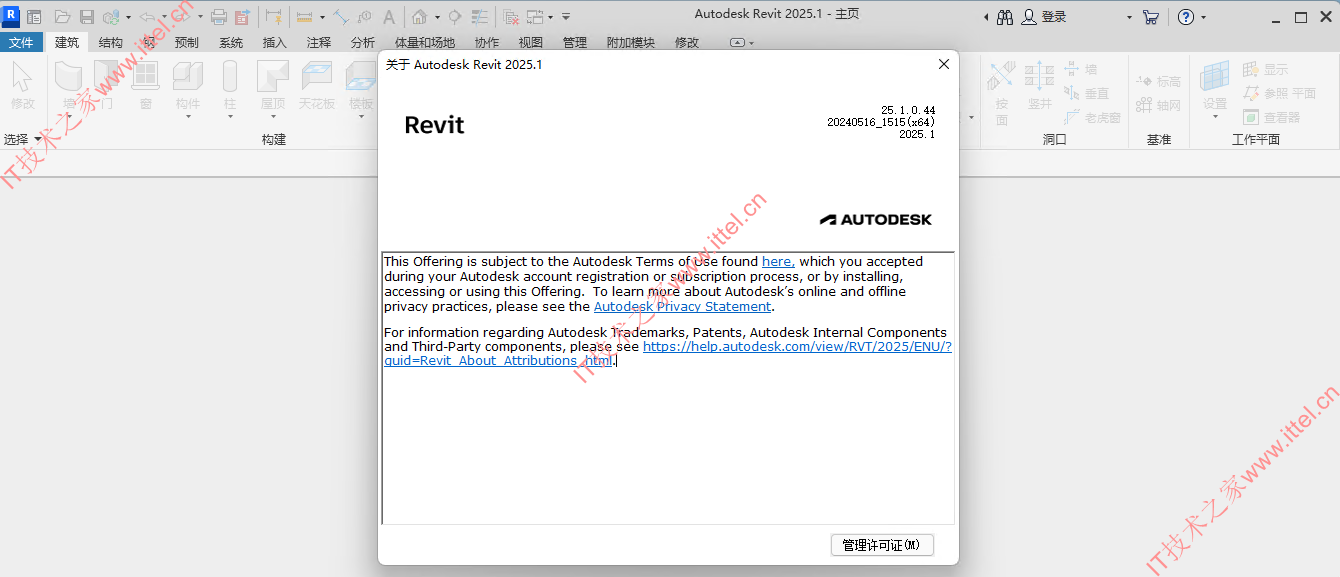This screenshot has height=577, width=1340.
Task: Open the Home view icon beside the Revit logo
Action: coord(35,17)
